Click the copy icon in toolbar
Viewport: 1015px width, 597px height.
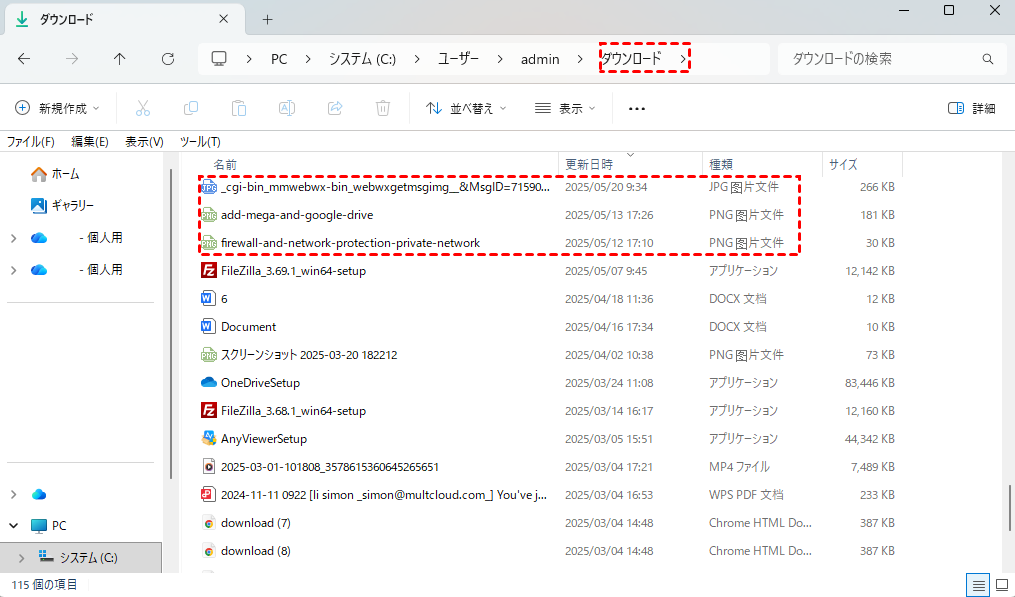[191, 108]
